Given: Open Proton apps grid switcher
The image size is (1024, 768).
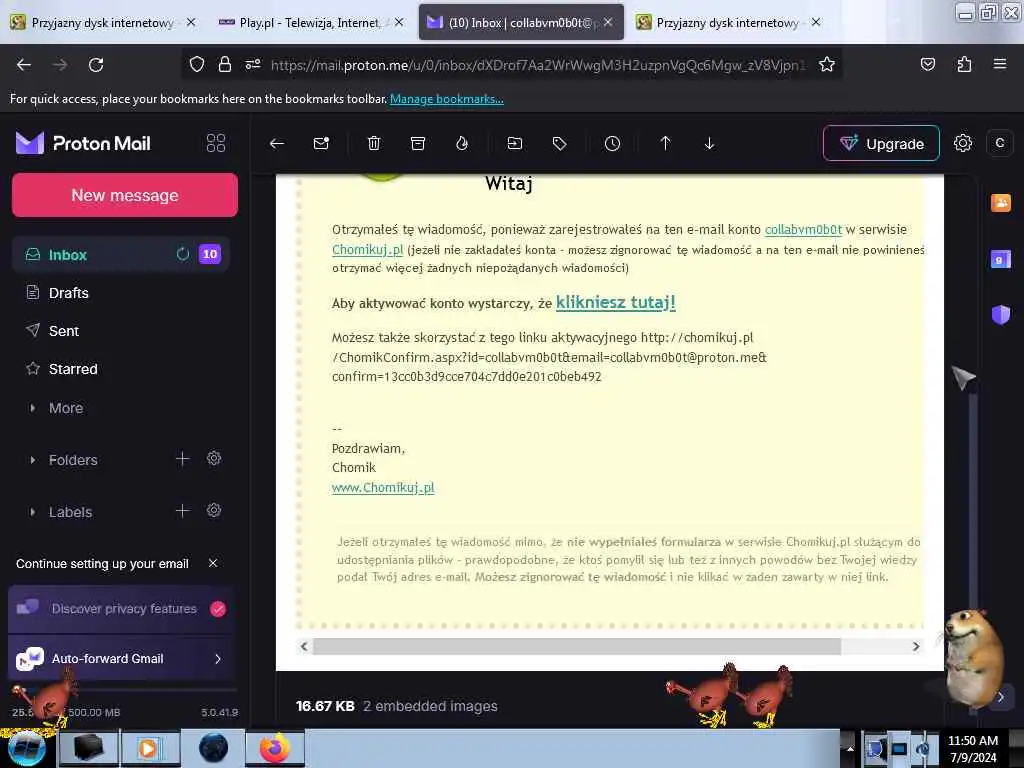Looking at the screenshot, I should [x=216, y=143].
